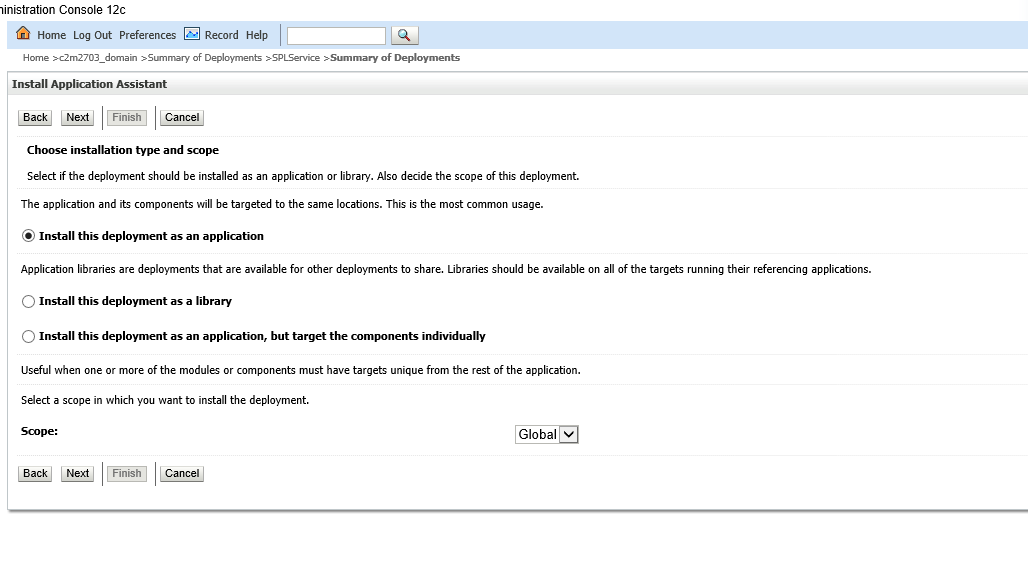
Task: Open Preferences in the toolbar
Action: 148,35
